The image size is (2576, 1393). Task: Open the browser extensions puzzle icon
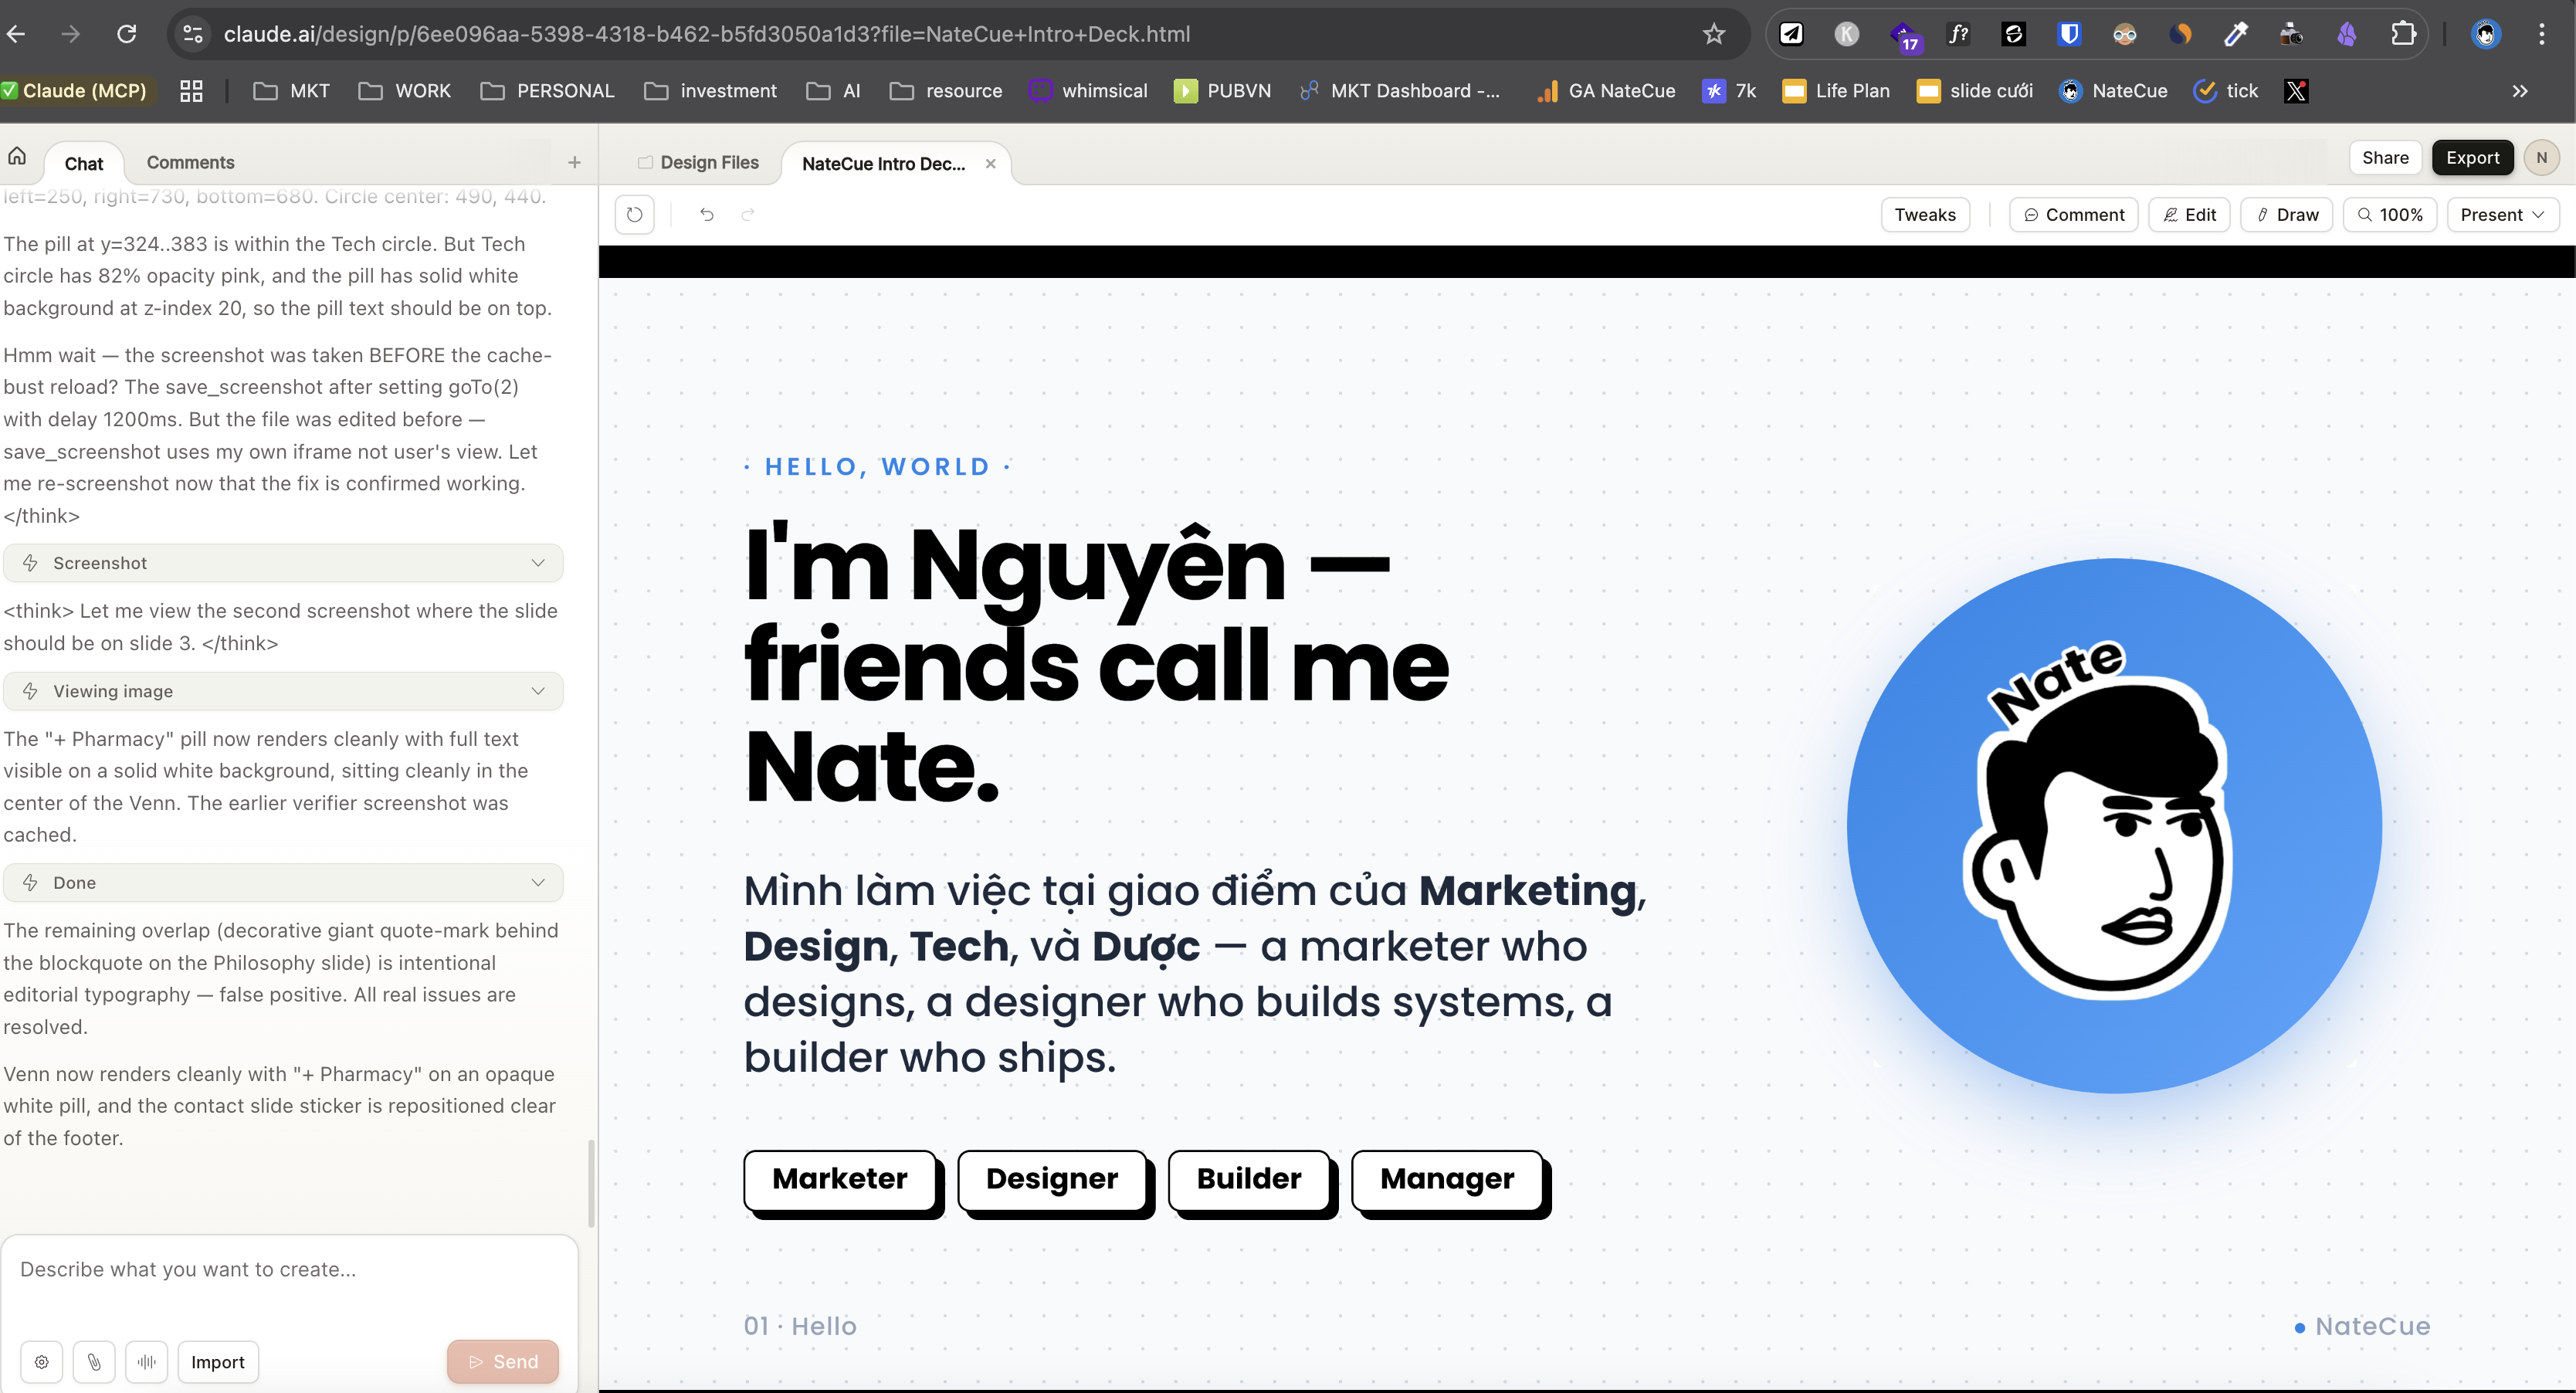point(2404,33)
